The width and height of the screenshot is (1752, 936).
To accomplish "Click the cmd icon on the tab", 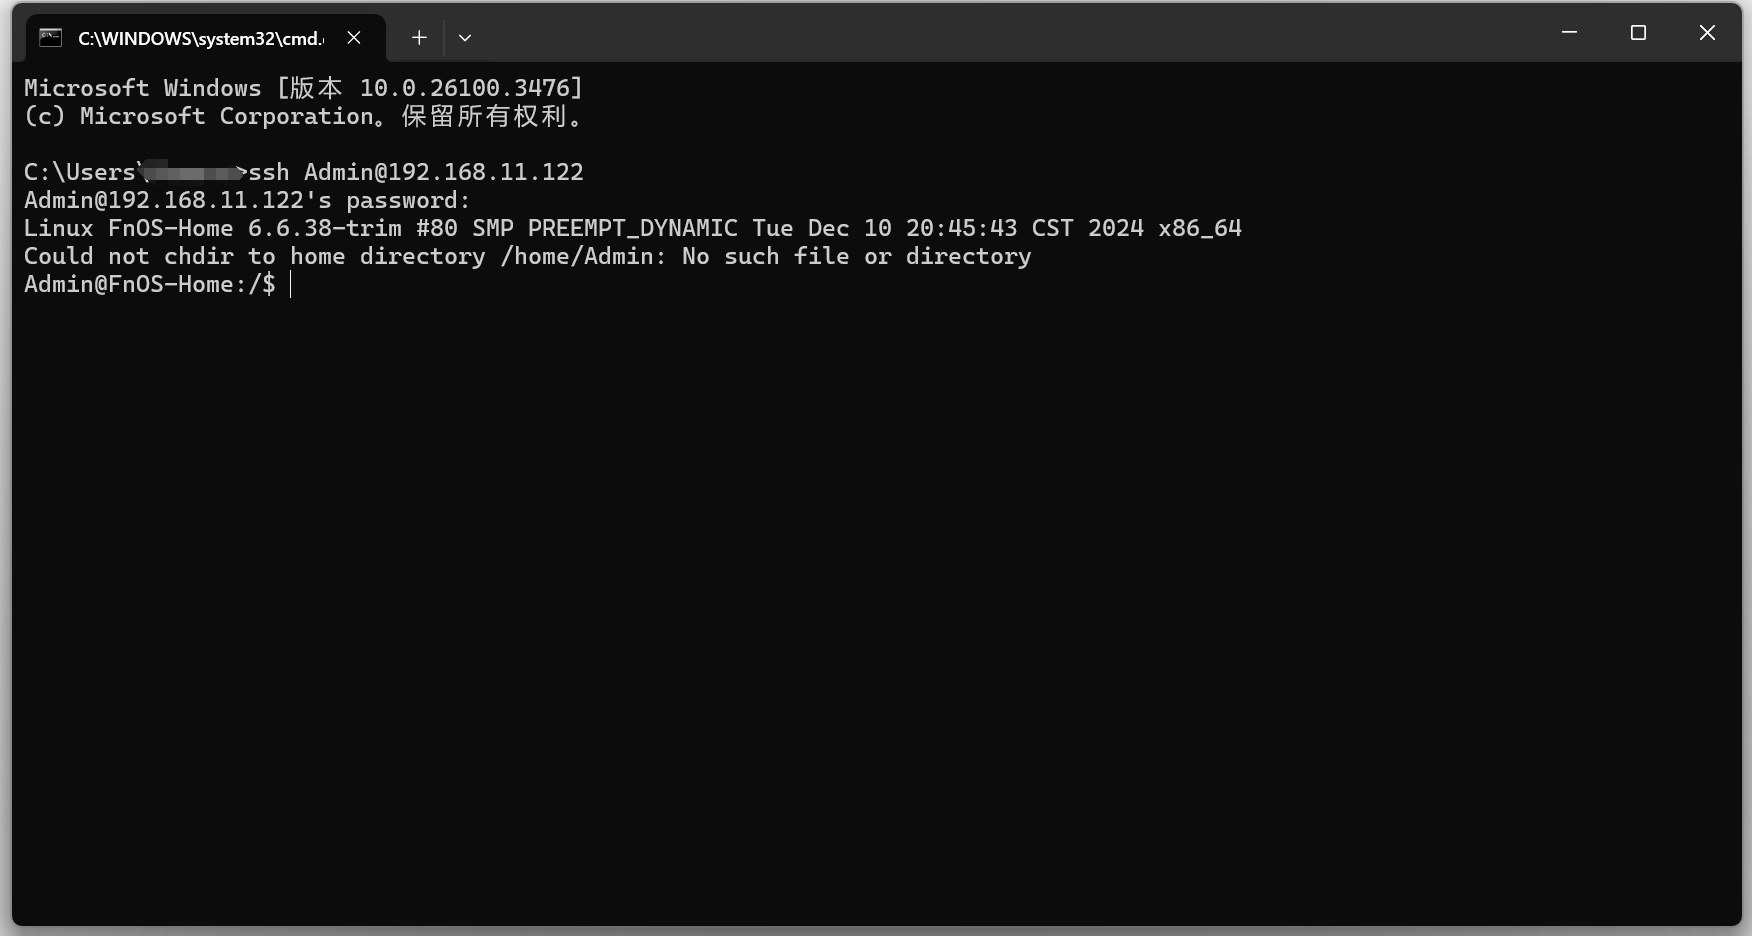I will coord(51,38).
